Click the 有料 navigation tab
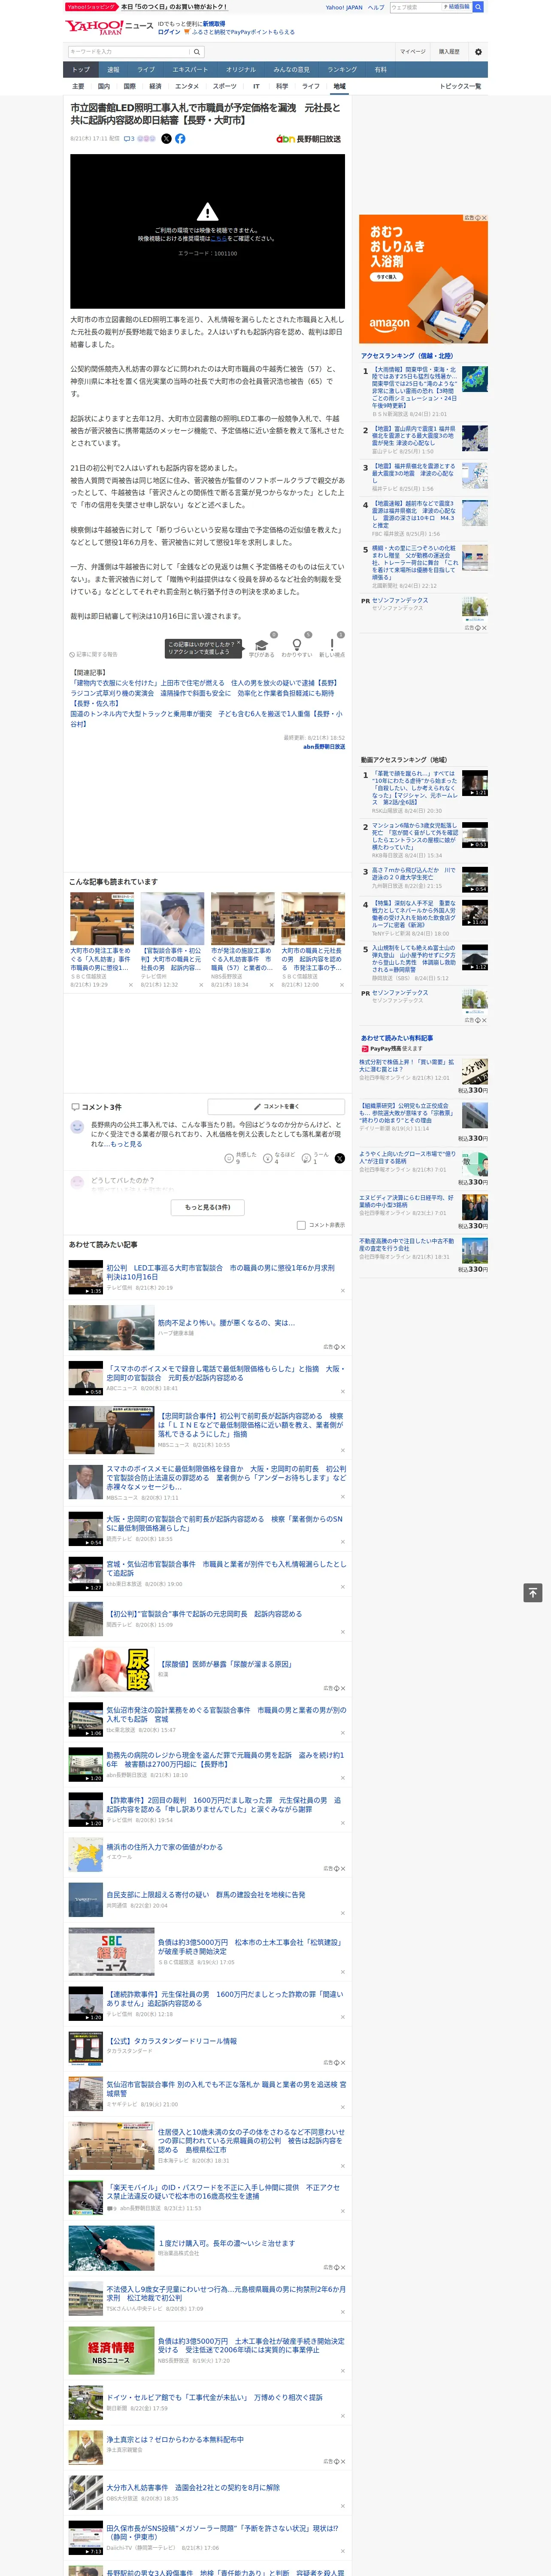 (380, 70)
